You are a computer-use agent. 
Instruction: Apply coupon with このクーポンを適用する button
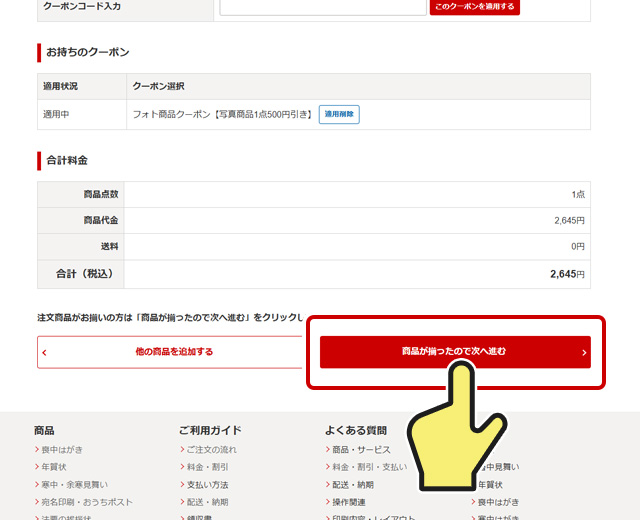pyautogui.click(x=474, y=7)
